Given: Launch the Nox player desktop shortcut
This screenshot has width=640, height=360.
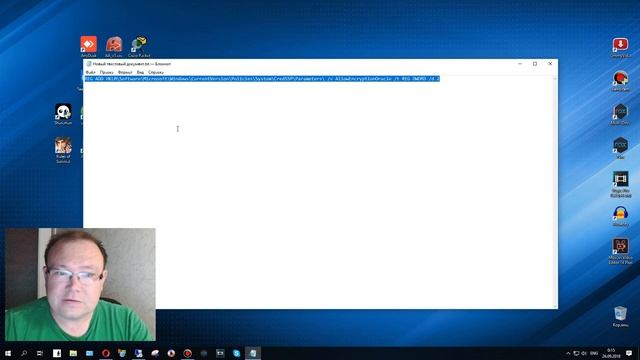Looking at the screenshot, I should (x=620, y=148).
